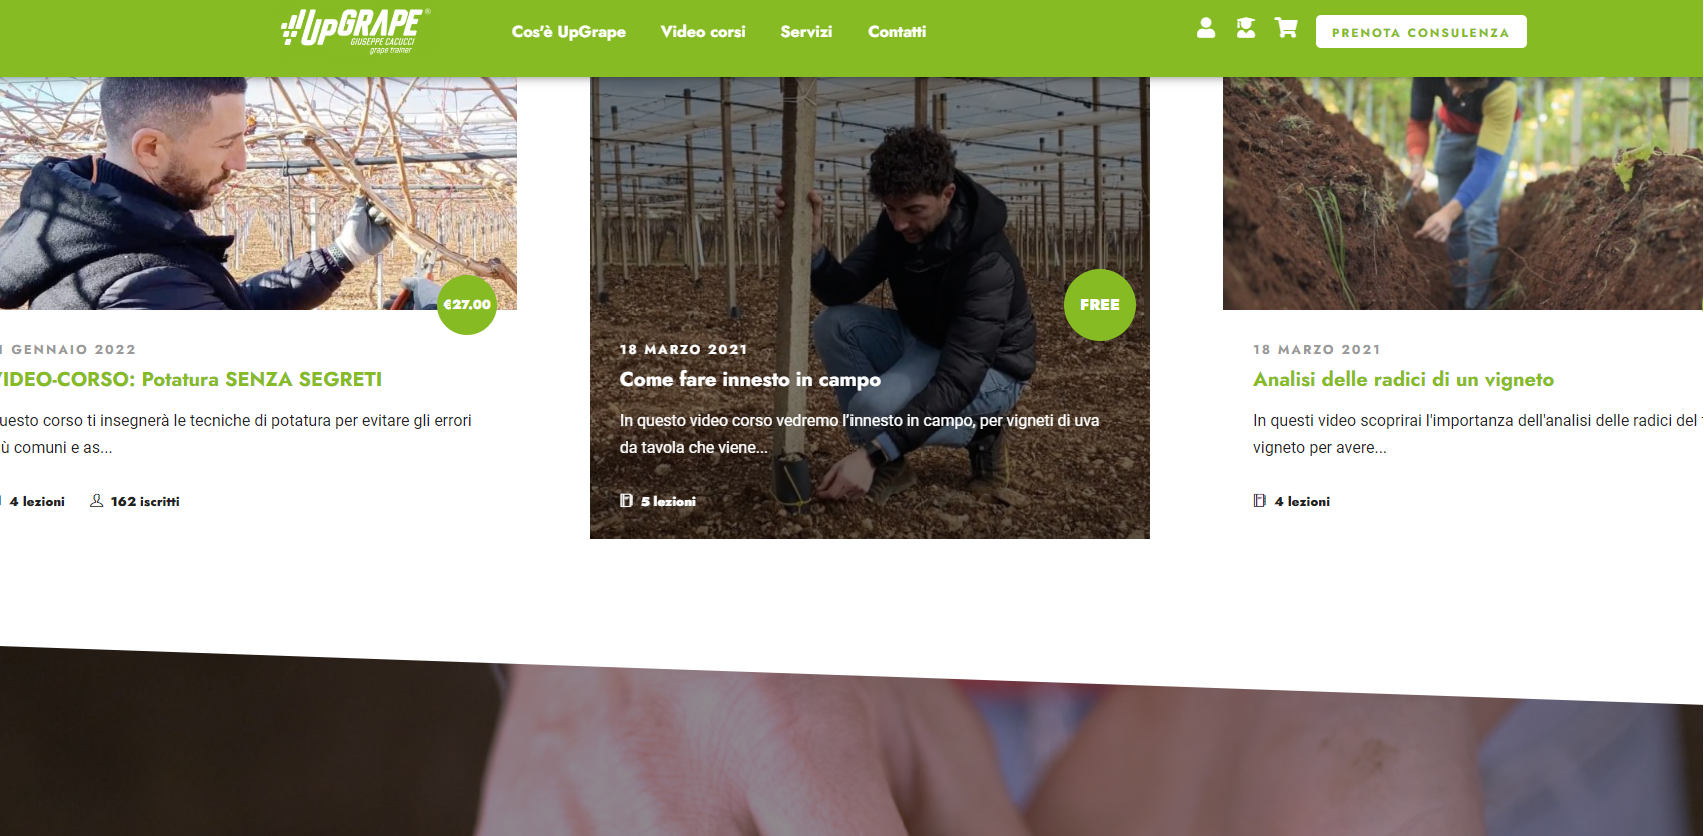The height and width of the screenshot is (836, 1704).
Task: Click the book icon beside 5 lezioni
Action: coord(626,501)
